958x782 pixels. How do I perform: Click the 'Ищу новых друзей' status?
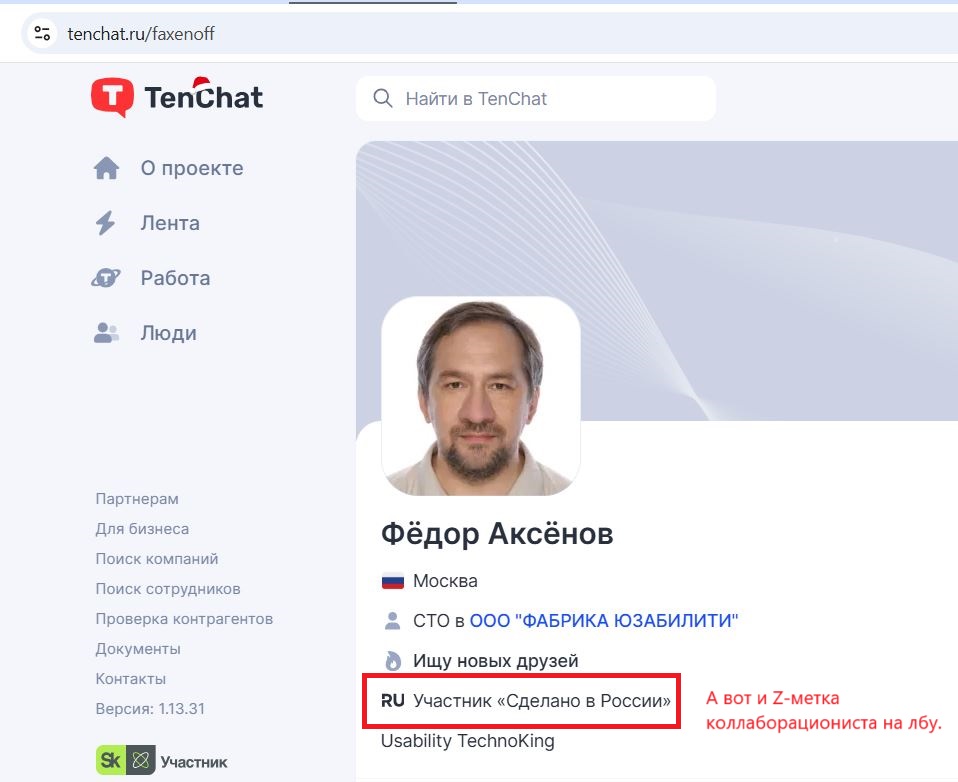click(495, 661)
